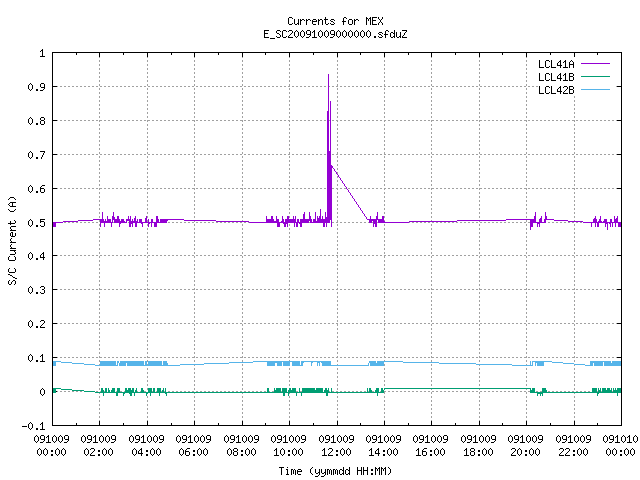Click the y-axis tick value 0.1
The height and width of the screenshot is (480, 640).
(x=36, y=358)
